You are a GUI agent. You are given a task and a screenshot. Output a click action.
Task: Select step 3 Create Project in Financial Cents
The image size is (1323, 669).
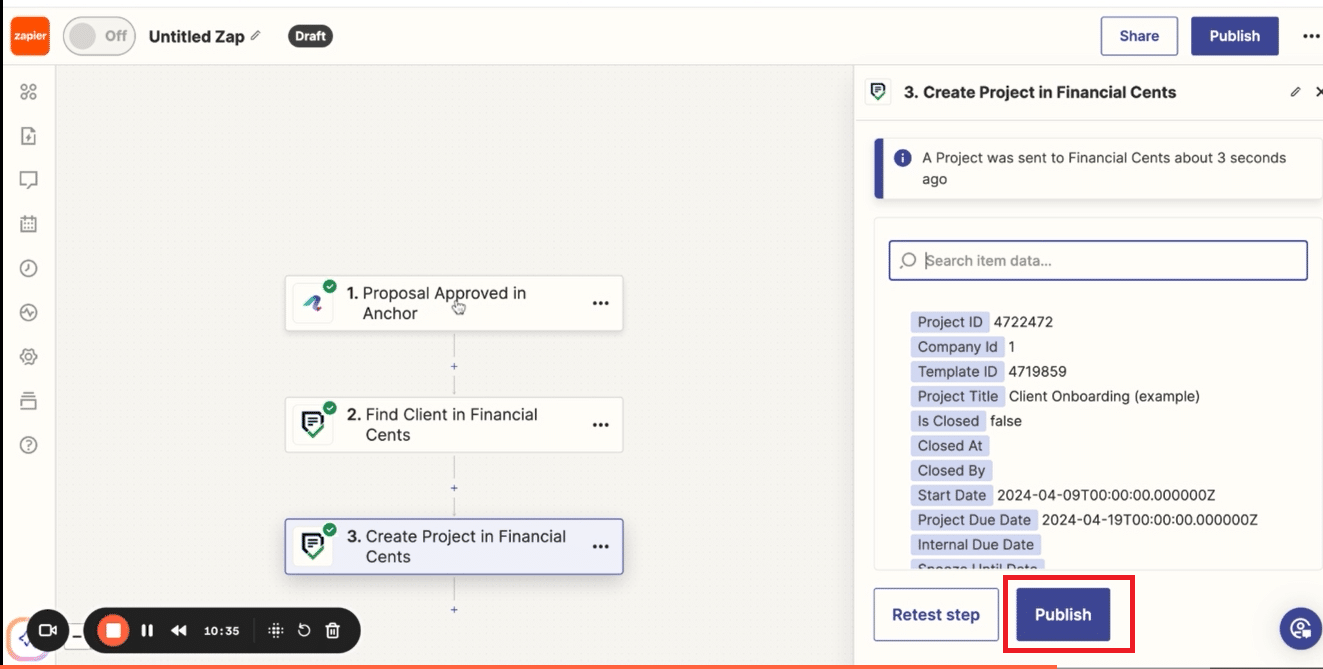454,546
